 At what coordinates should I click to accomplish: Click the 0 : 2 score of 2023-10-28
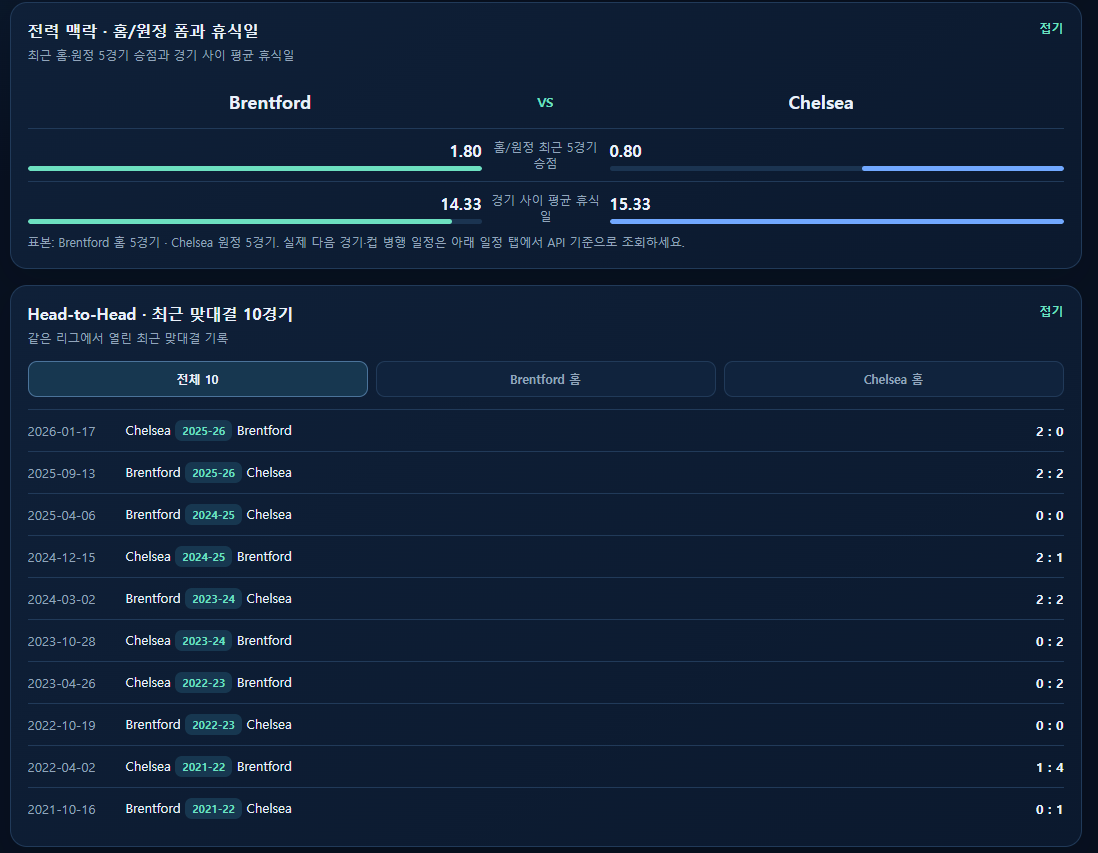pos(1050,642)
